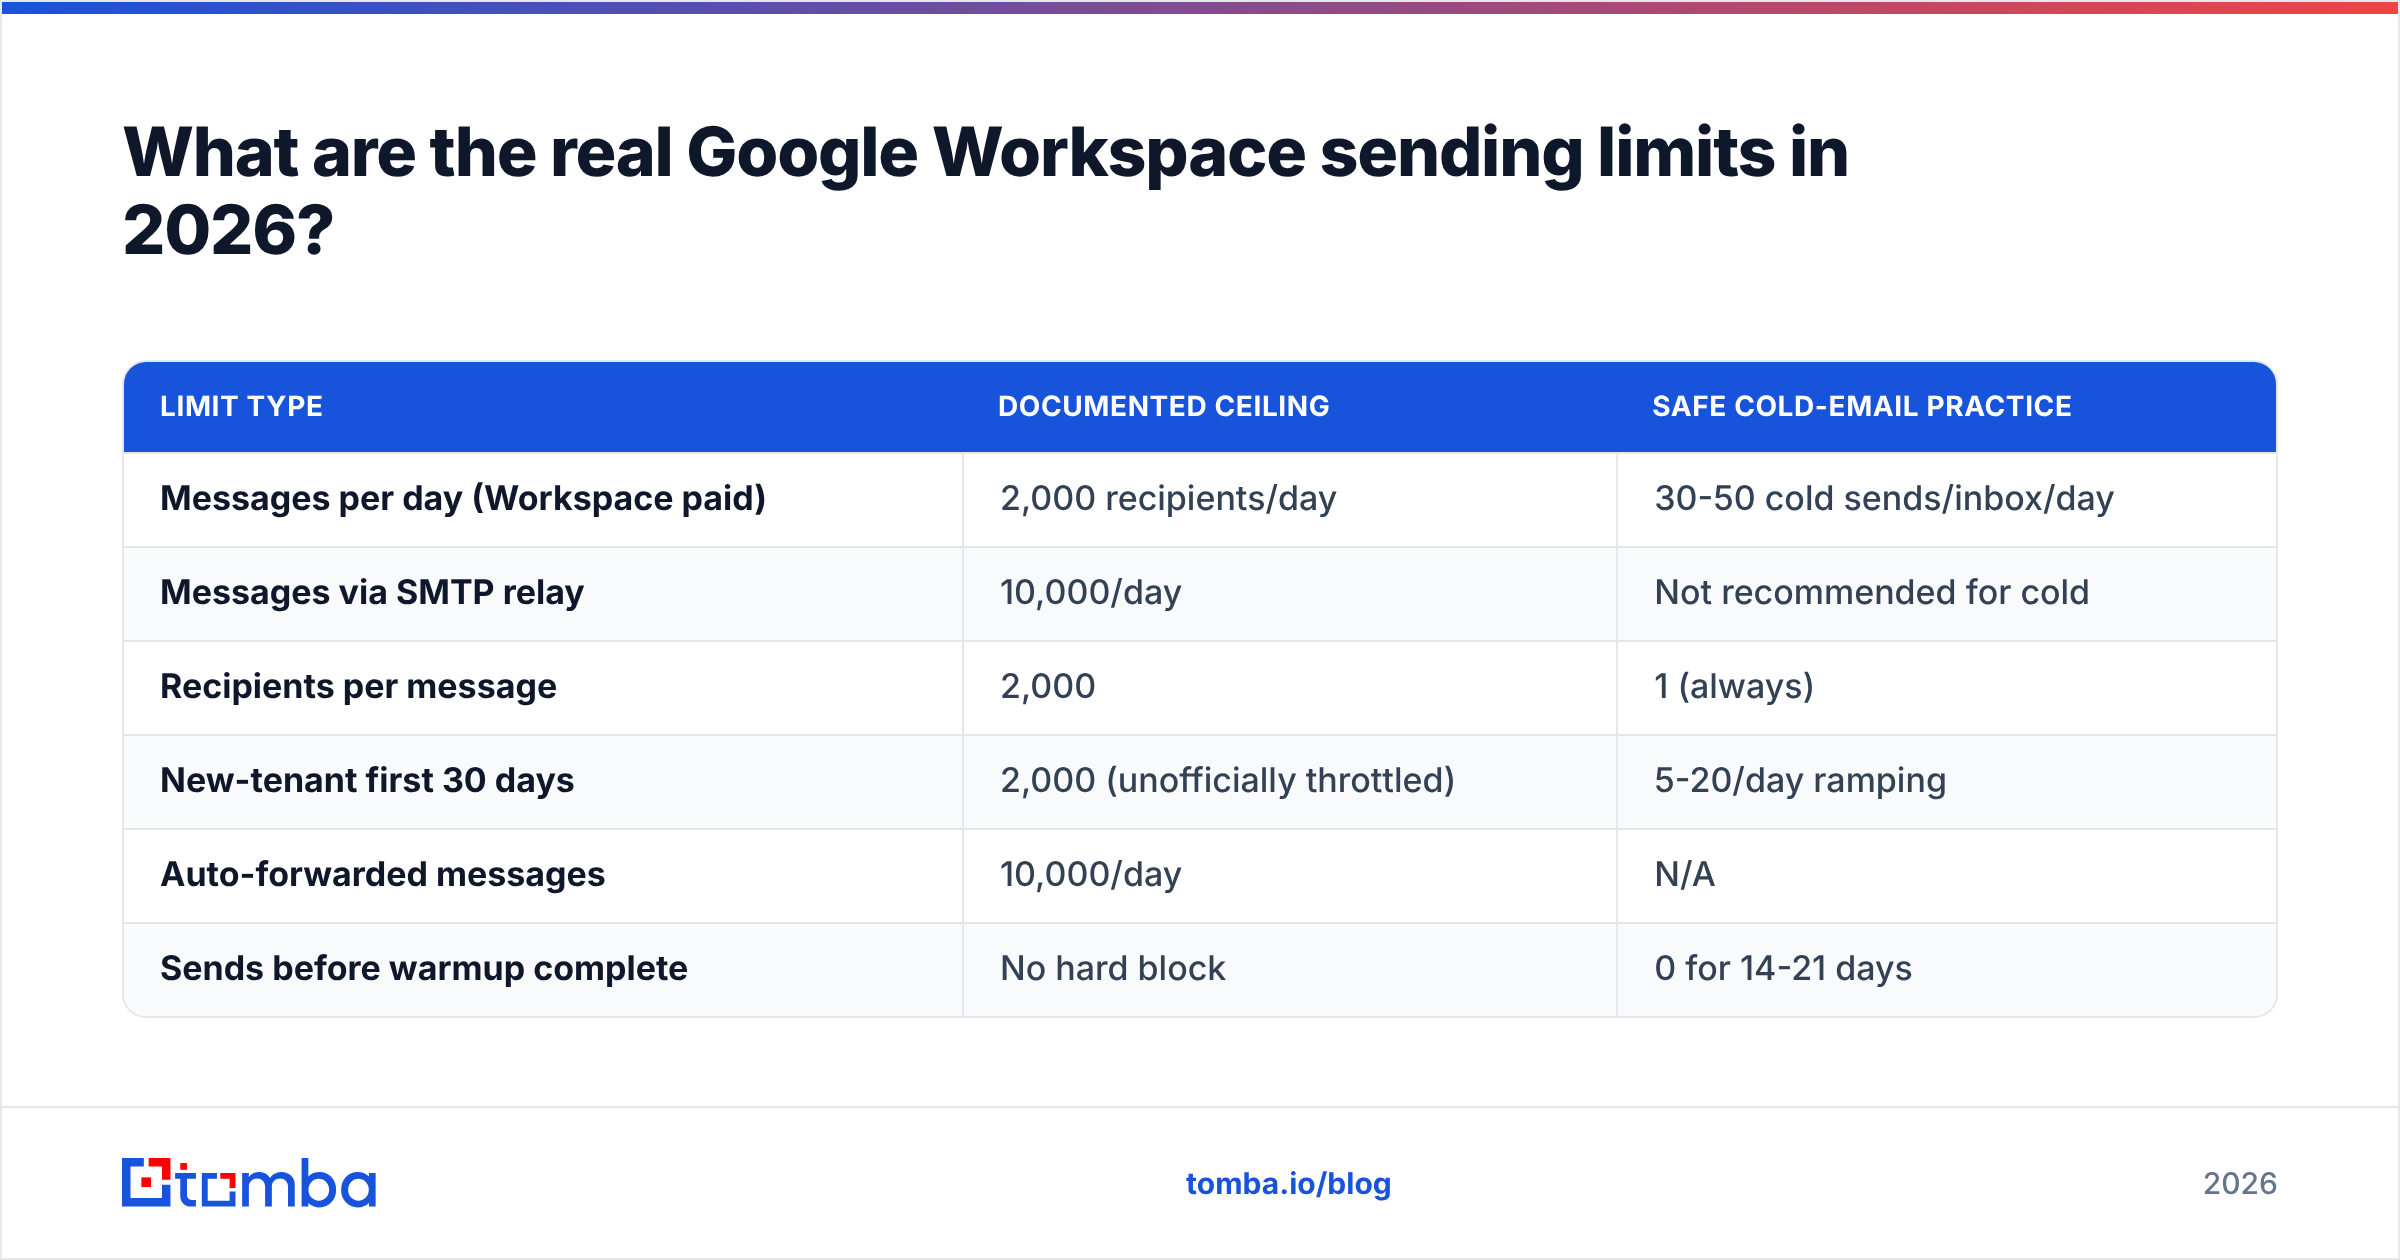This screenshot has height=1260, width=2400.
Task: Click the '5-20/day ramping' cell
Action: click(x=1946, y=781)
